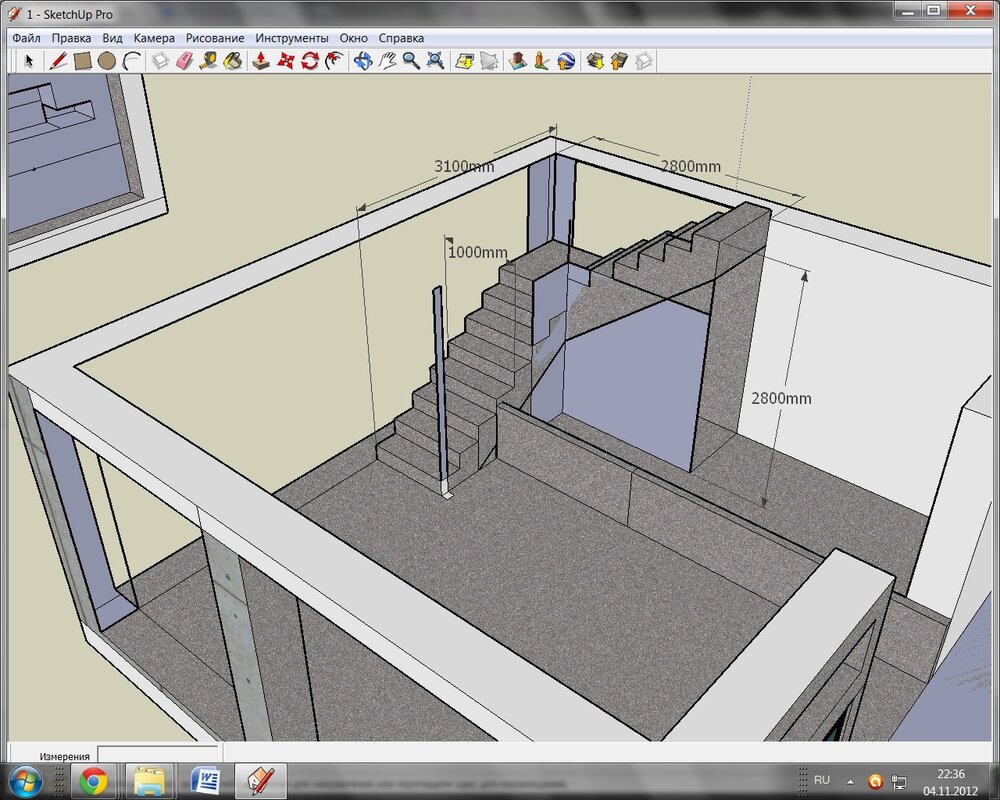Viewport: 1000px width, 800px height.
Task: Pick the Line pencil tool
Action: pos(58,61)
